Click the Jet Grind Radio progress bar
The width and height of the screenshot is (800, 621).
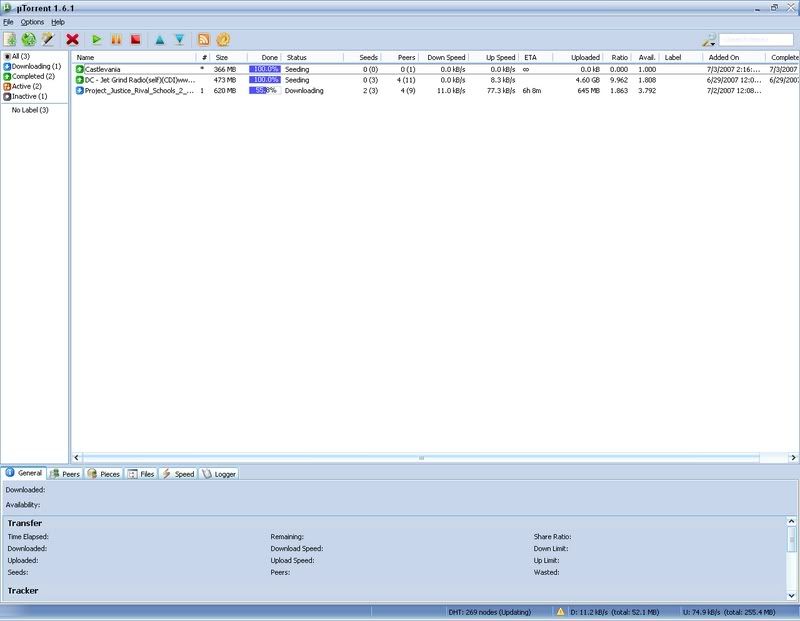point(265,80)
